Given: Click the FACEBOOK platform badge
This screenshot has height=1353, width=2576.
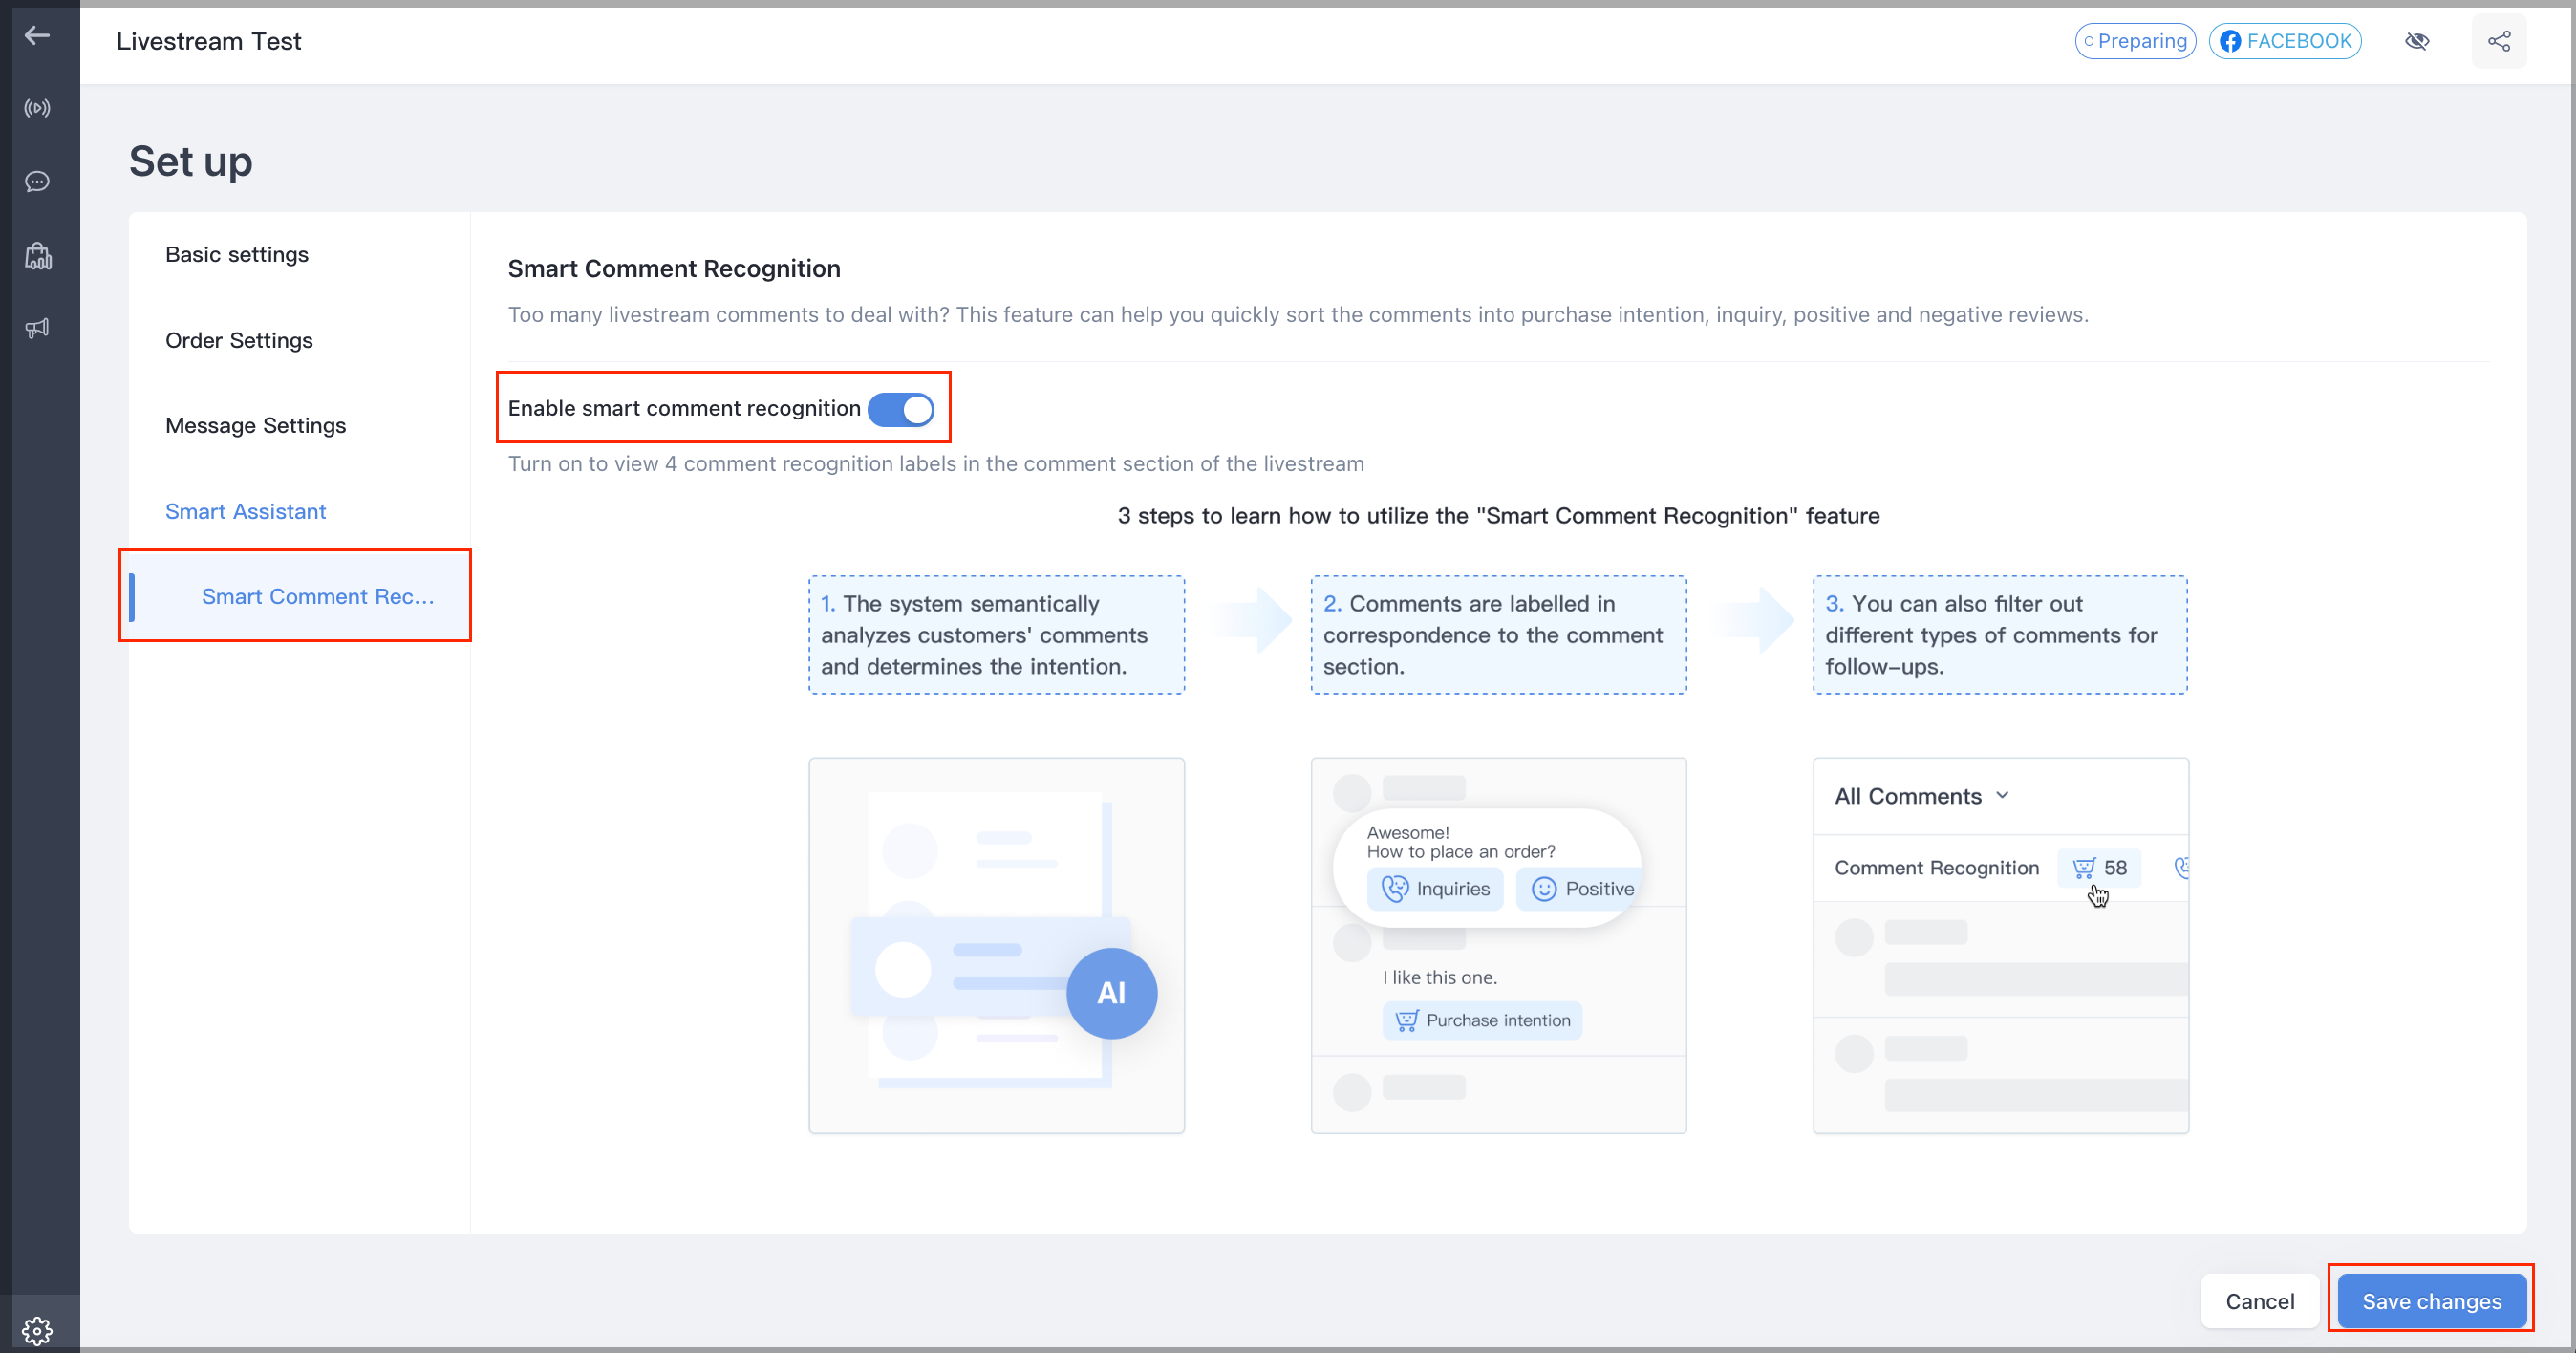Looking at the screenshot, I should [x=2284, y=41].
